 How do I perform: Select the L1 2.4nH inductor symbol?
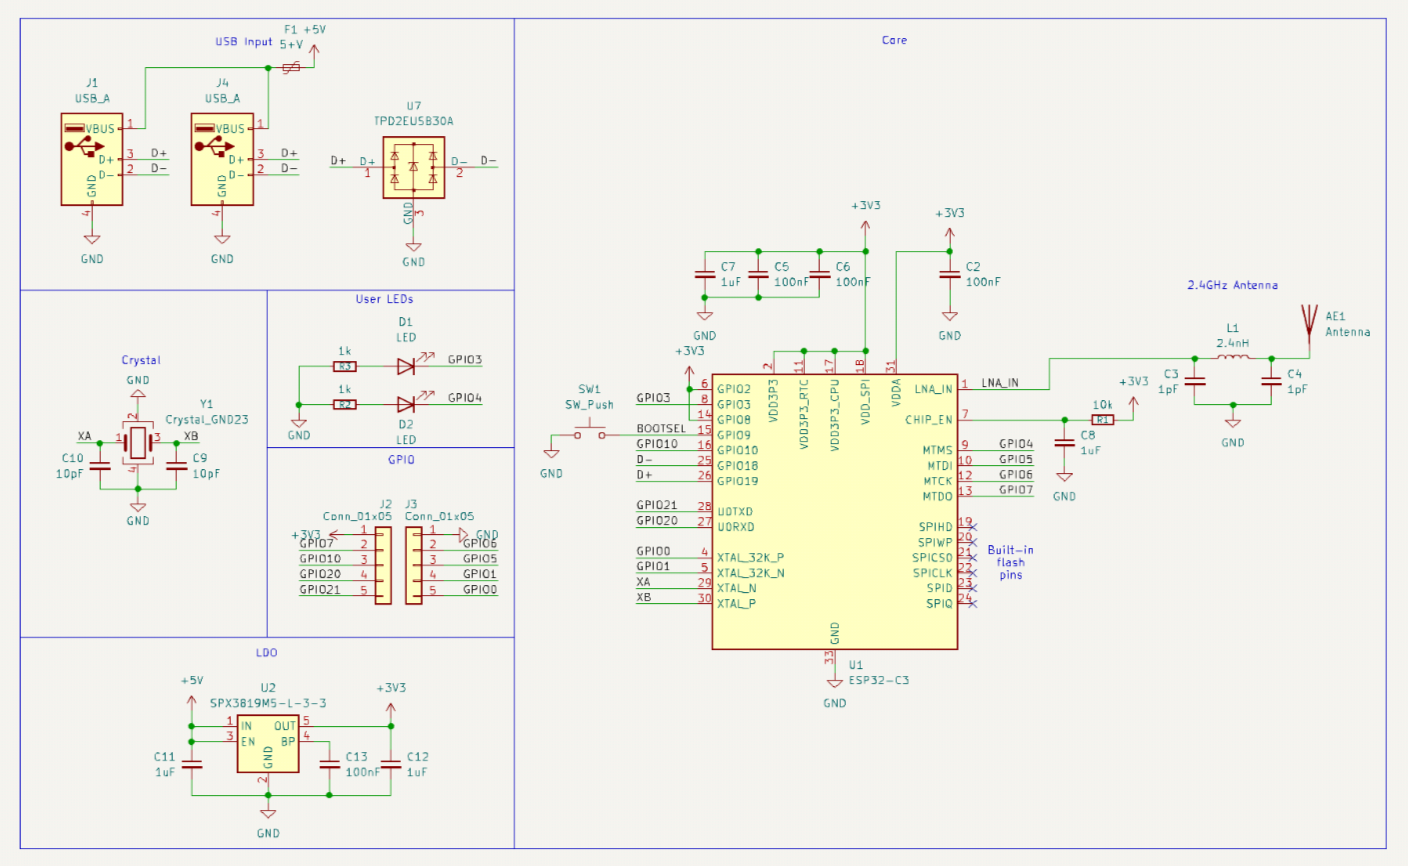1233,357
